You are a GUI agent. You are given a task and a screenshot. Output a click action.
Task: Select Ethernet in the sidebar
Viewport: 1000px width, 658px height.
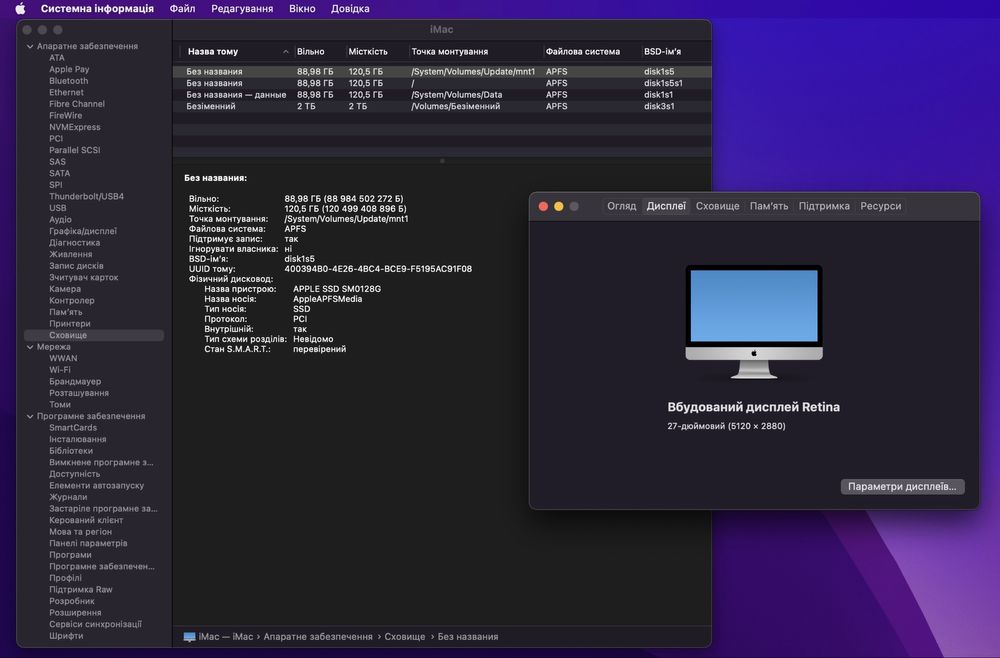(x=66, y=92)
